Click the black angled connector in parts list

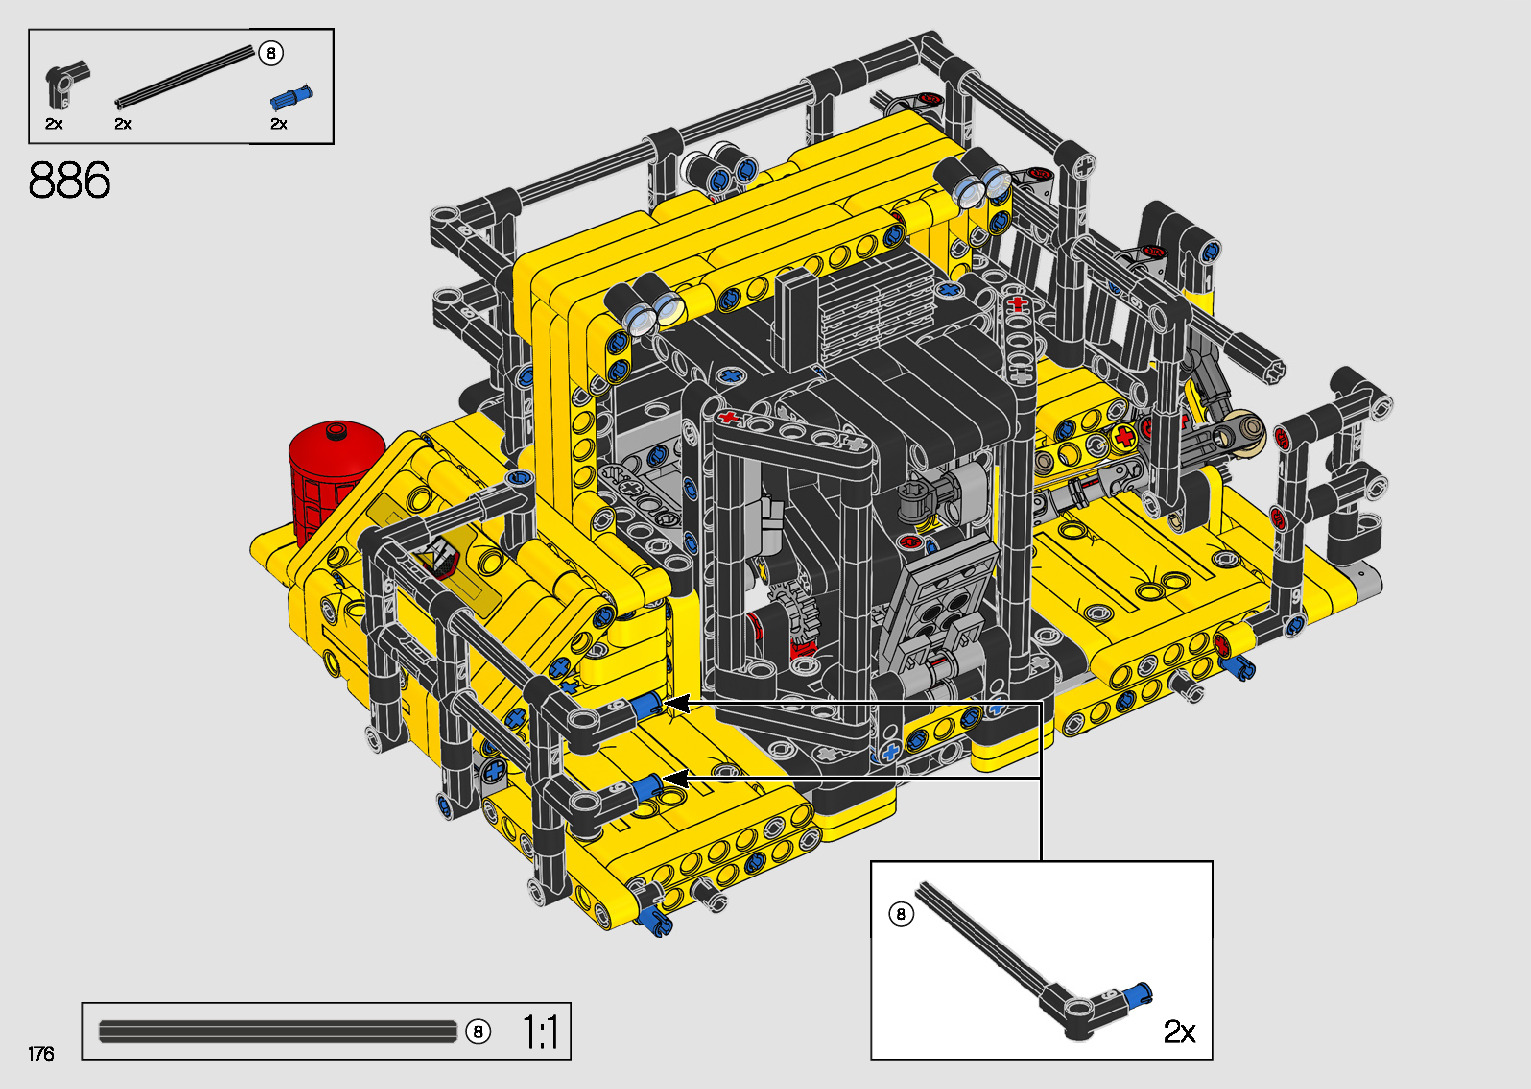(66, 85)
